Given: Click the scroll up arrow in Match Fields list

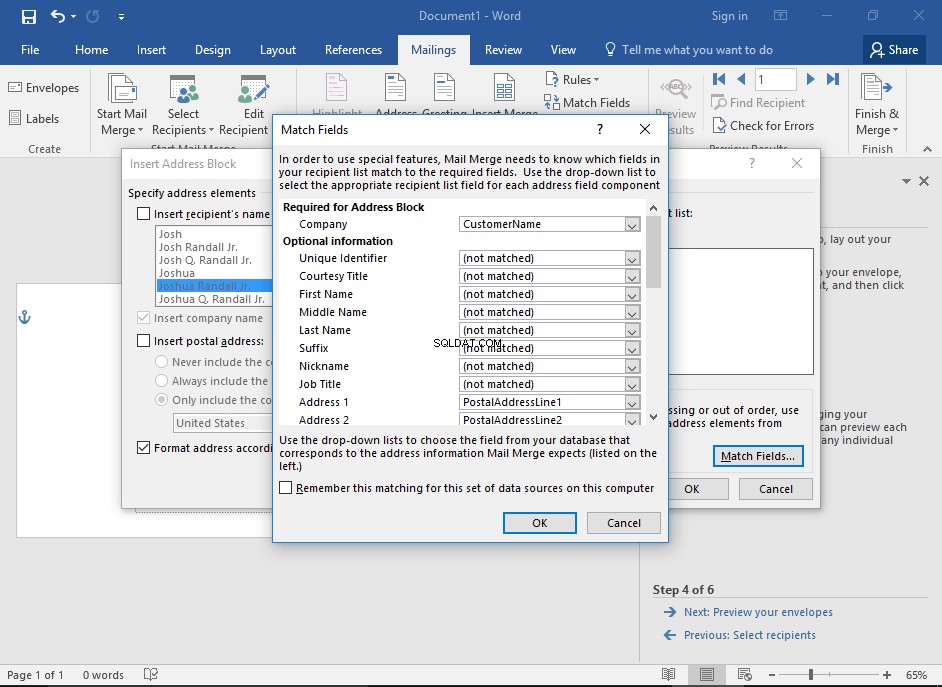Looking at the screenshot, I should pyautogui.click(x=654, y=208).
